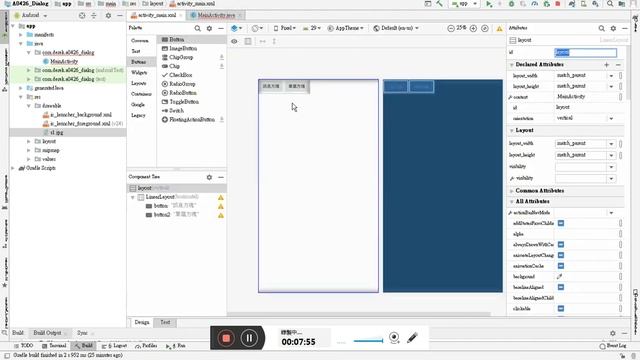
Task: Collapse the All Attributes section
Action: 511,202
